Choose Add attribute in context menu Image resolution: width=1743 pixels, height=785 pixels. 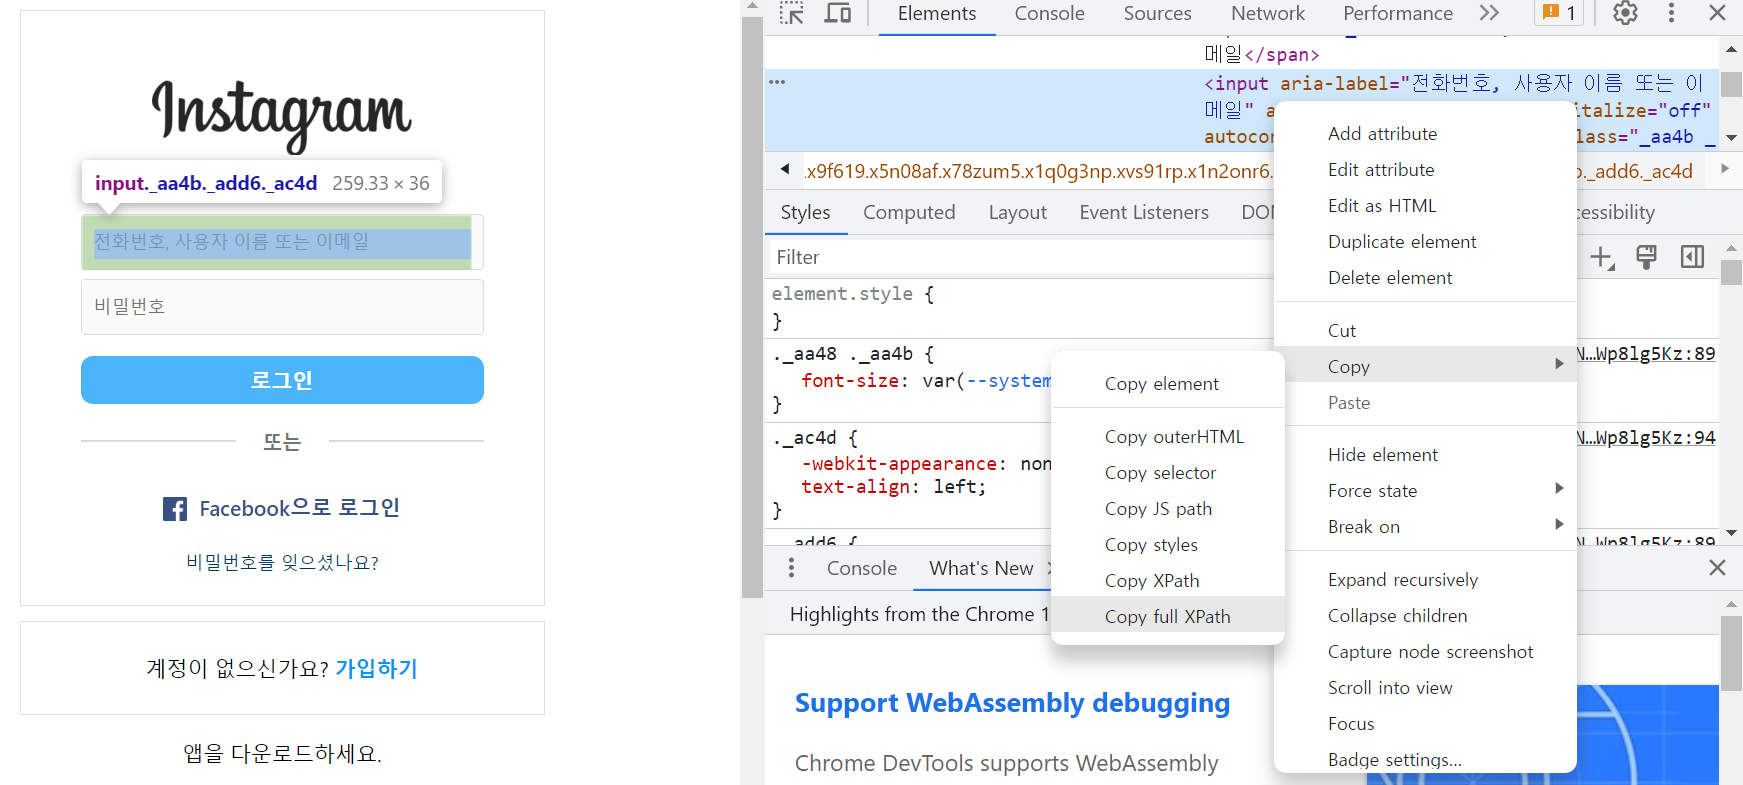click(x=1426, y=134)
